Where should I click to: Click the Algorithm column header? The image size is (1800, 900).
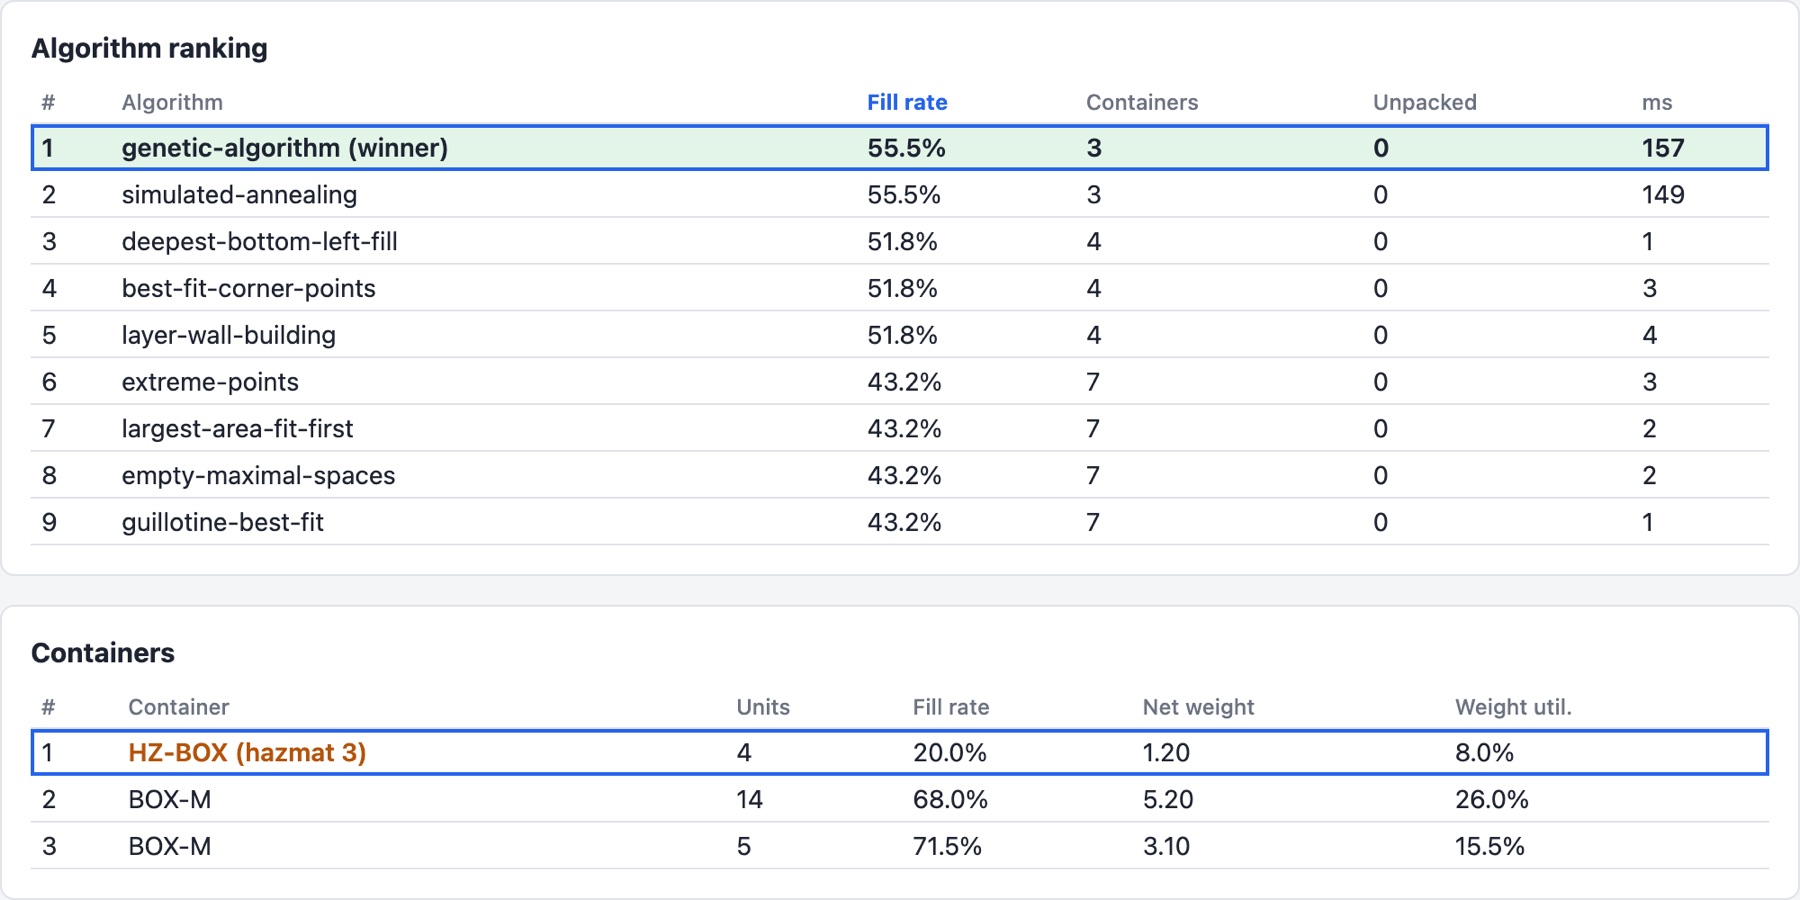point(172,102)
